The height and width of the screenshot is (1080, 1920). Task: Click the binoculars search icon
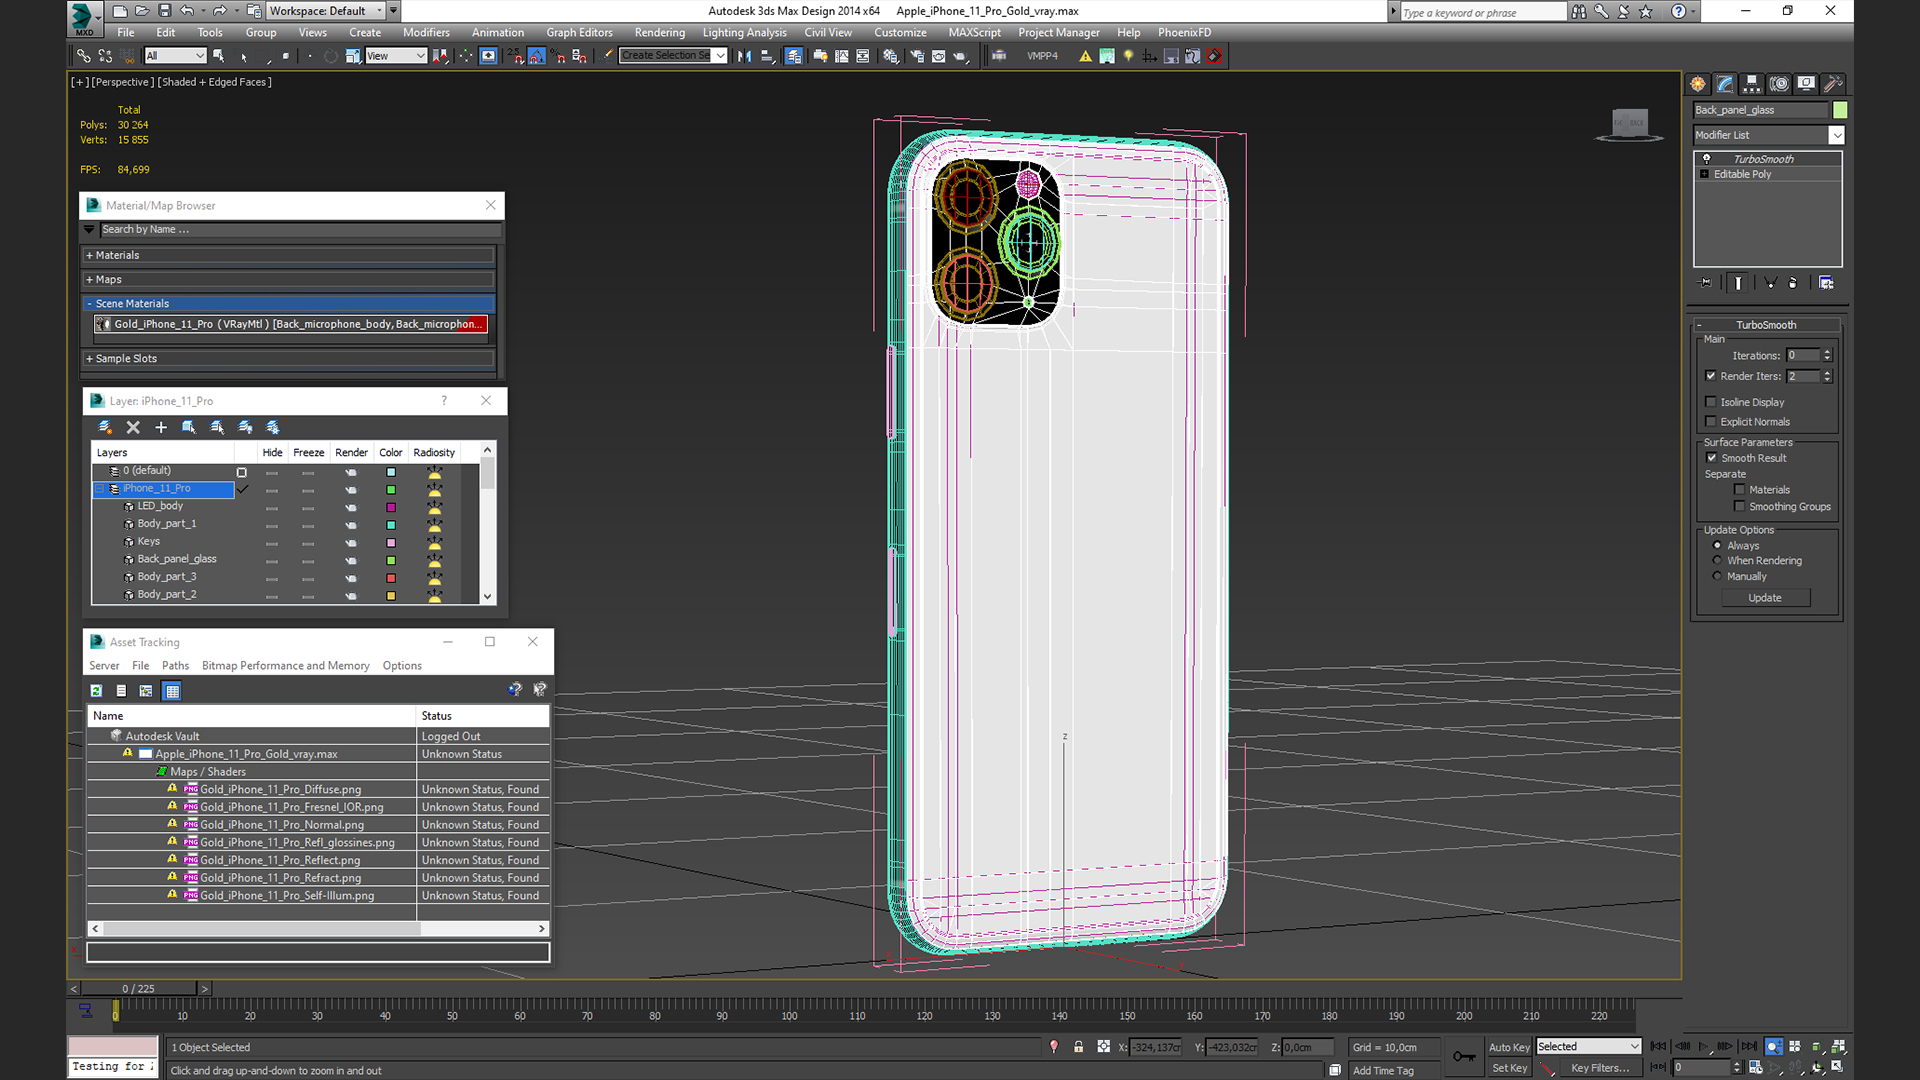coord(1579,12)
